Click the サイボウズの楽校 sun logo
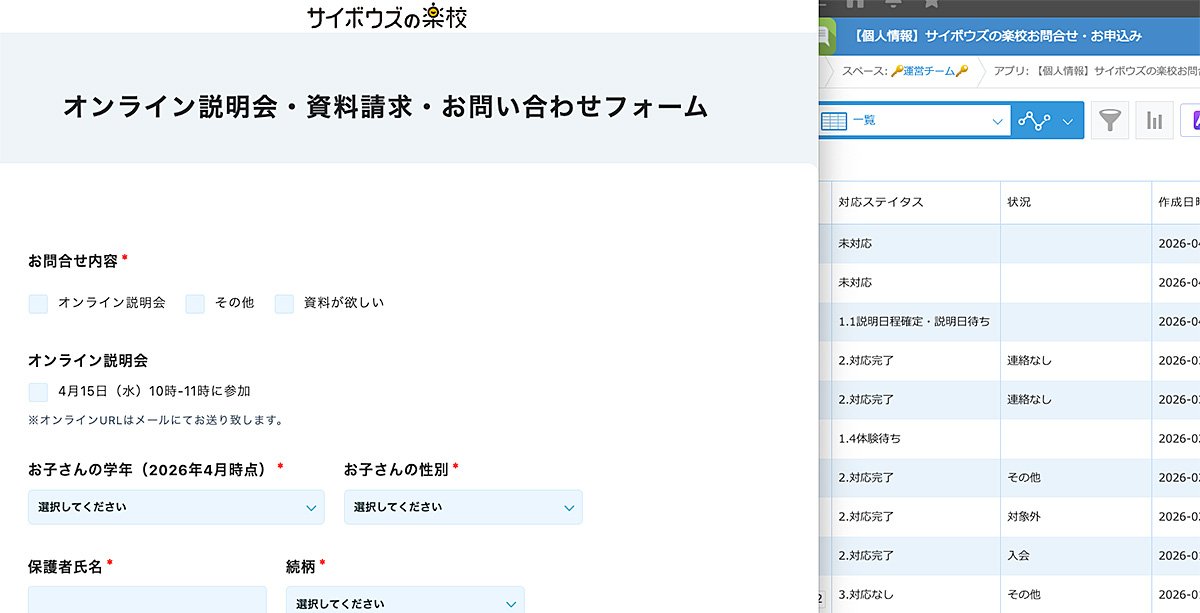Viewport: 1200px width, 613px height. coord(388,16)
